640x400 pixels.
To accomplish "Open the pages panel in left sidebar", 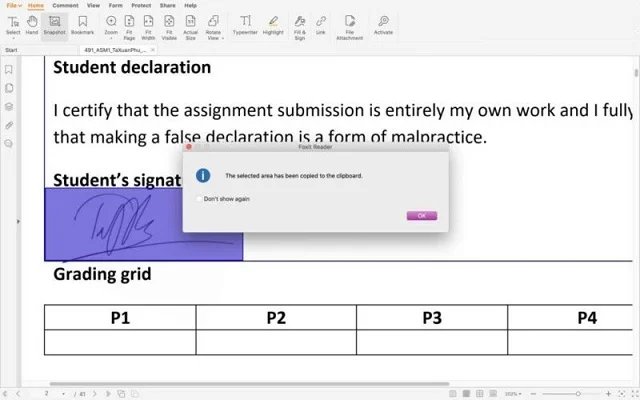I will [9, 88].
